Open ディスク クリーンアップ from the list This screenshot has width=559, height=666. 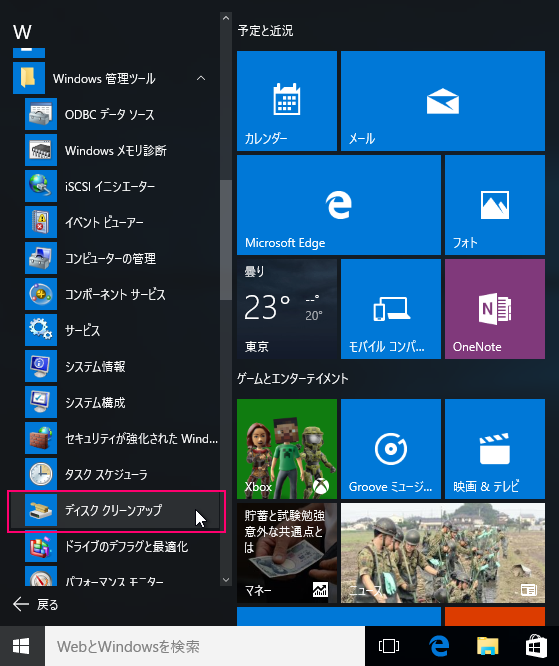(x=114, y=511)
